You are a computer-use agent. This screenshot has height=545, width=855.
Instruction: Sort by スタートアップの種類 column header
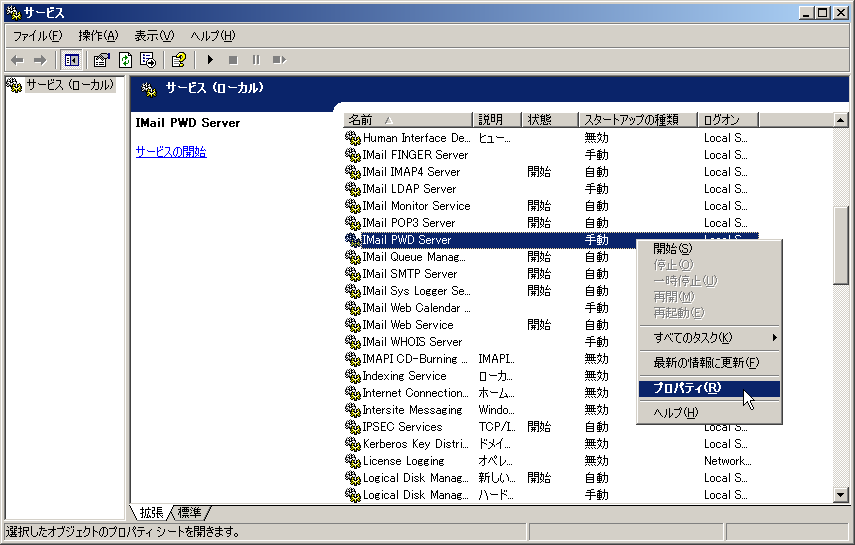click(638, 119)
